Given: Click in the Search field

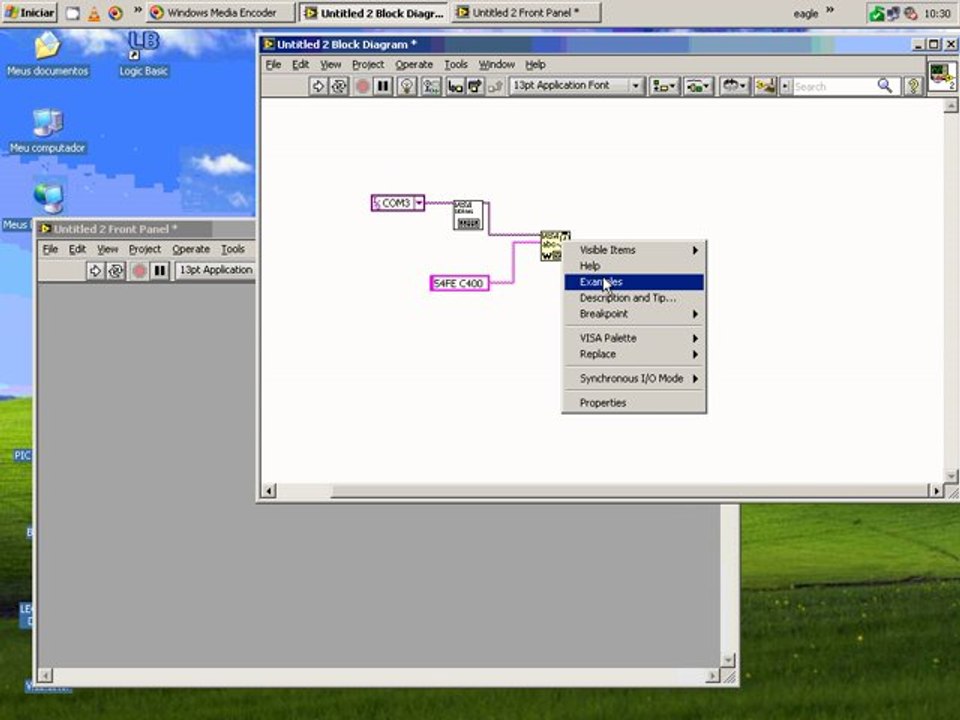Looking at the screenshot, I should pyautogui.click(x=833, y=87).
